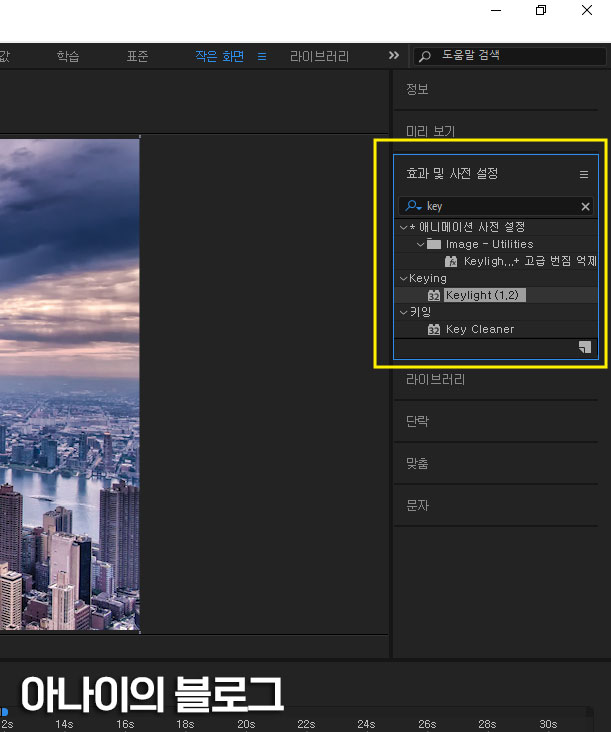This screenshot has width=611, height=732.
Task: Click the Key Cleaner effect icon
Action: pos(434,329)
